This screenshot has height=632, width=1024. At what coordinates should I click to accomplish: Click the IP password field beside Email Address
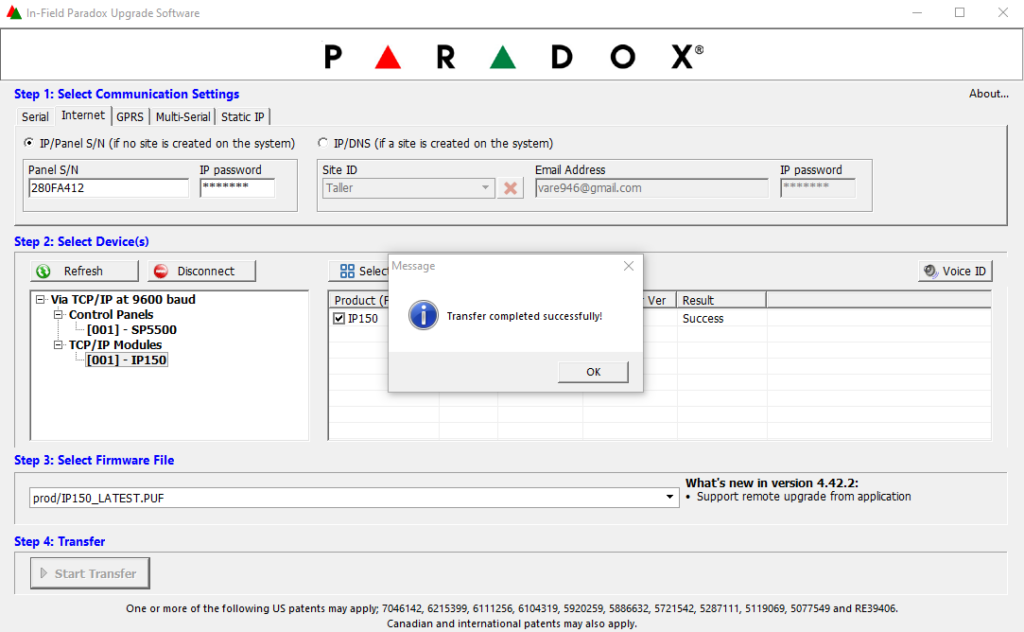[818, 188]
